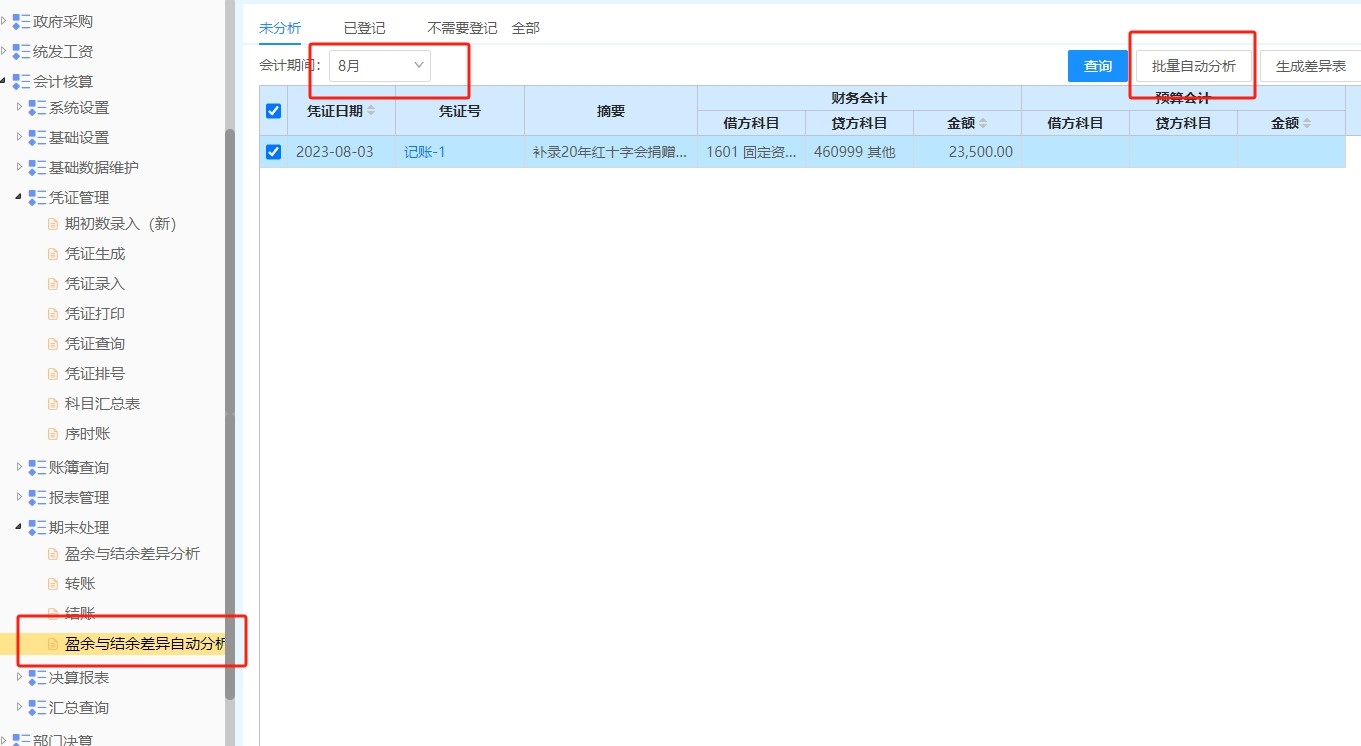Toggle the select-all checkbox in table header
The width and height of the screenshot is (1361, 746).
point(273,111)
